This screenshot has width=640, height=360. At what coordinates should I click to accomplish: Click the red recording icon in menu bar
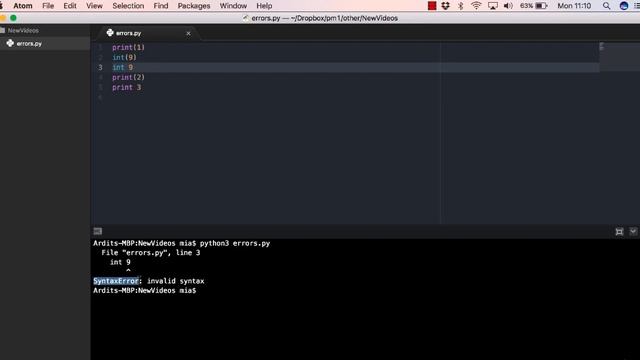coord(432,6)
